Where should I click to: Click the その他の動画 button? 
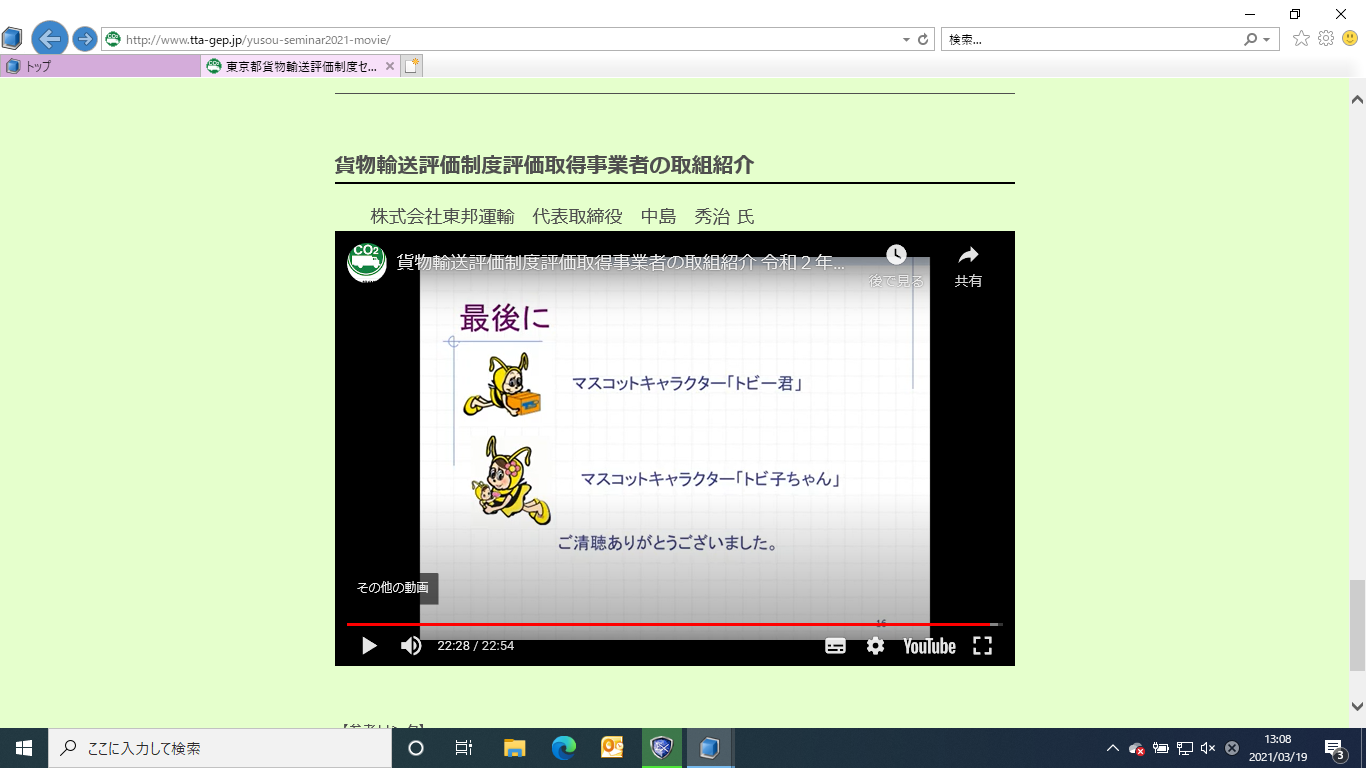click(393, 588)
